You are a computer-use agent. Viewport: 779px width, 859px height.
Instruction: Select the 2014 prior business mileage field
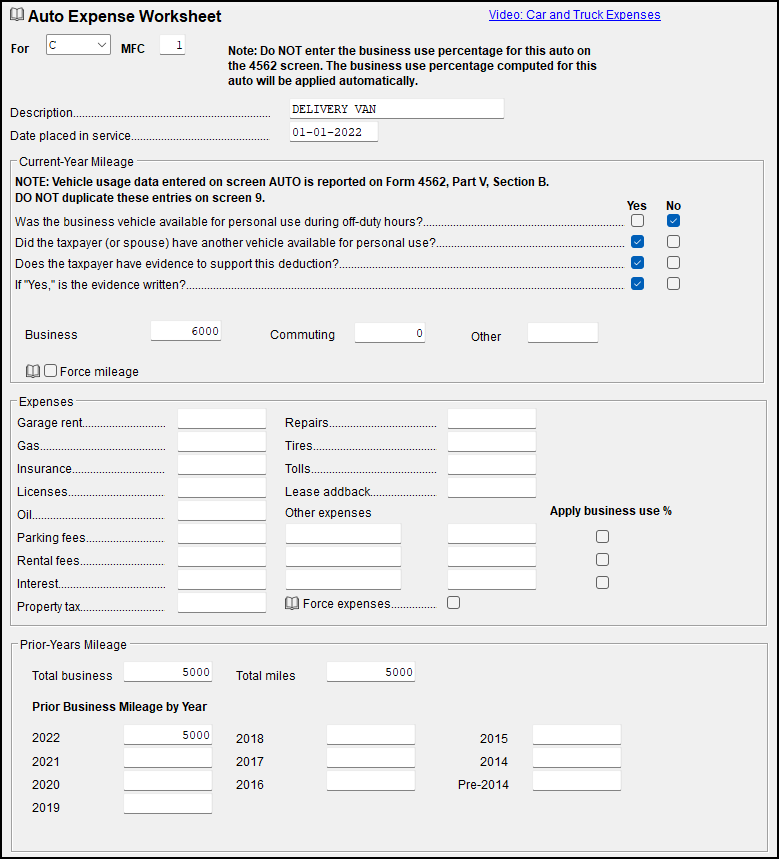coord(577,758)
